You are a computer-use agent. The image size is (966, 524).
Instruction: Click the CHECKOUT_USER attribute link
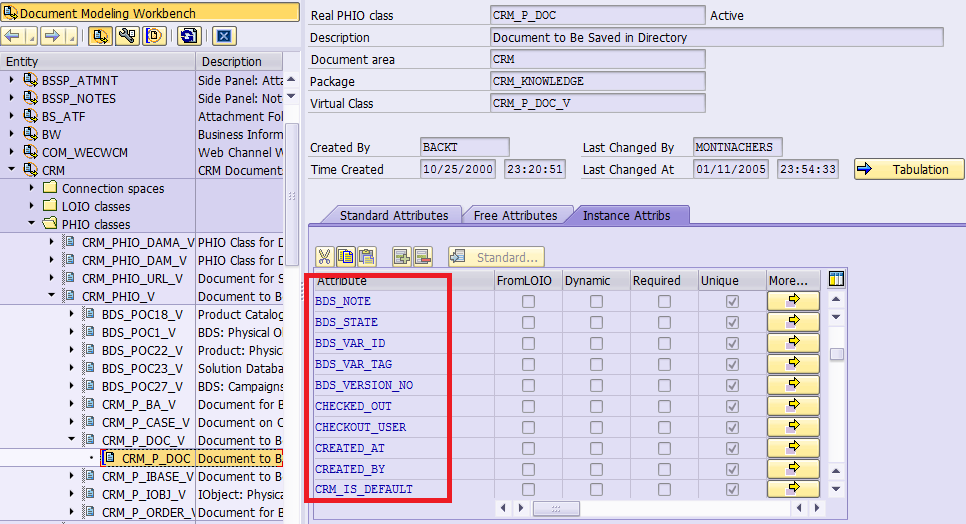pyautogui.click(x=360, y=427)
